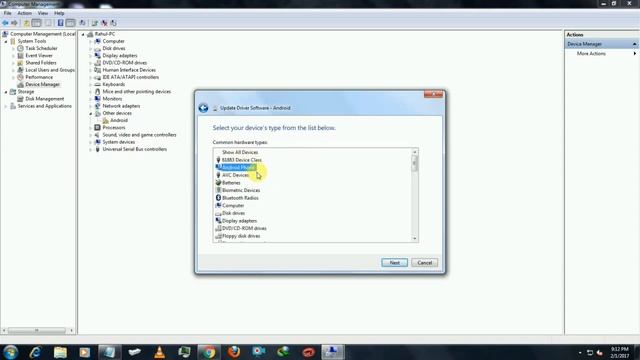Select Sound, video and game controllers
The height and width of the screenshot is (360, 640).
click(139, 135)
